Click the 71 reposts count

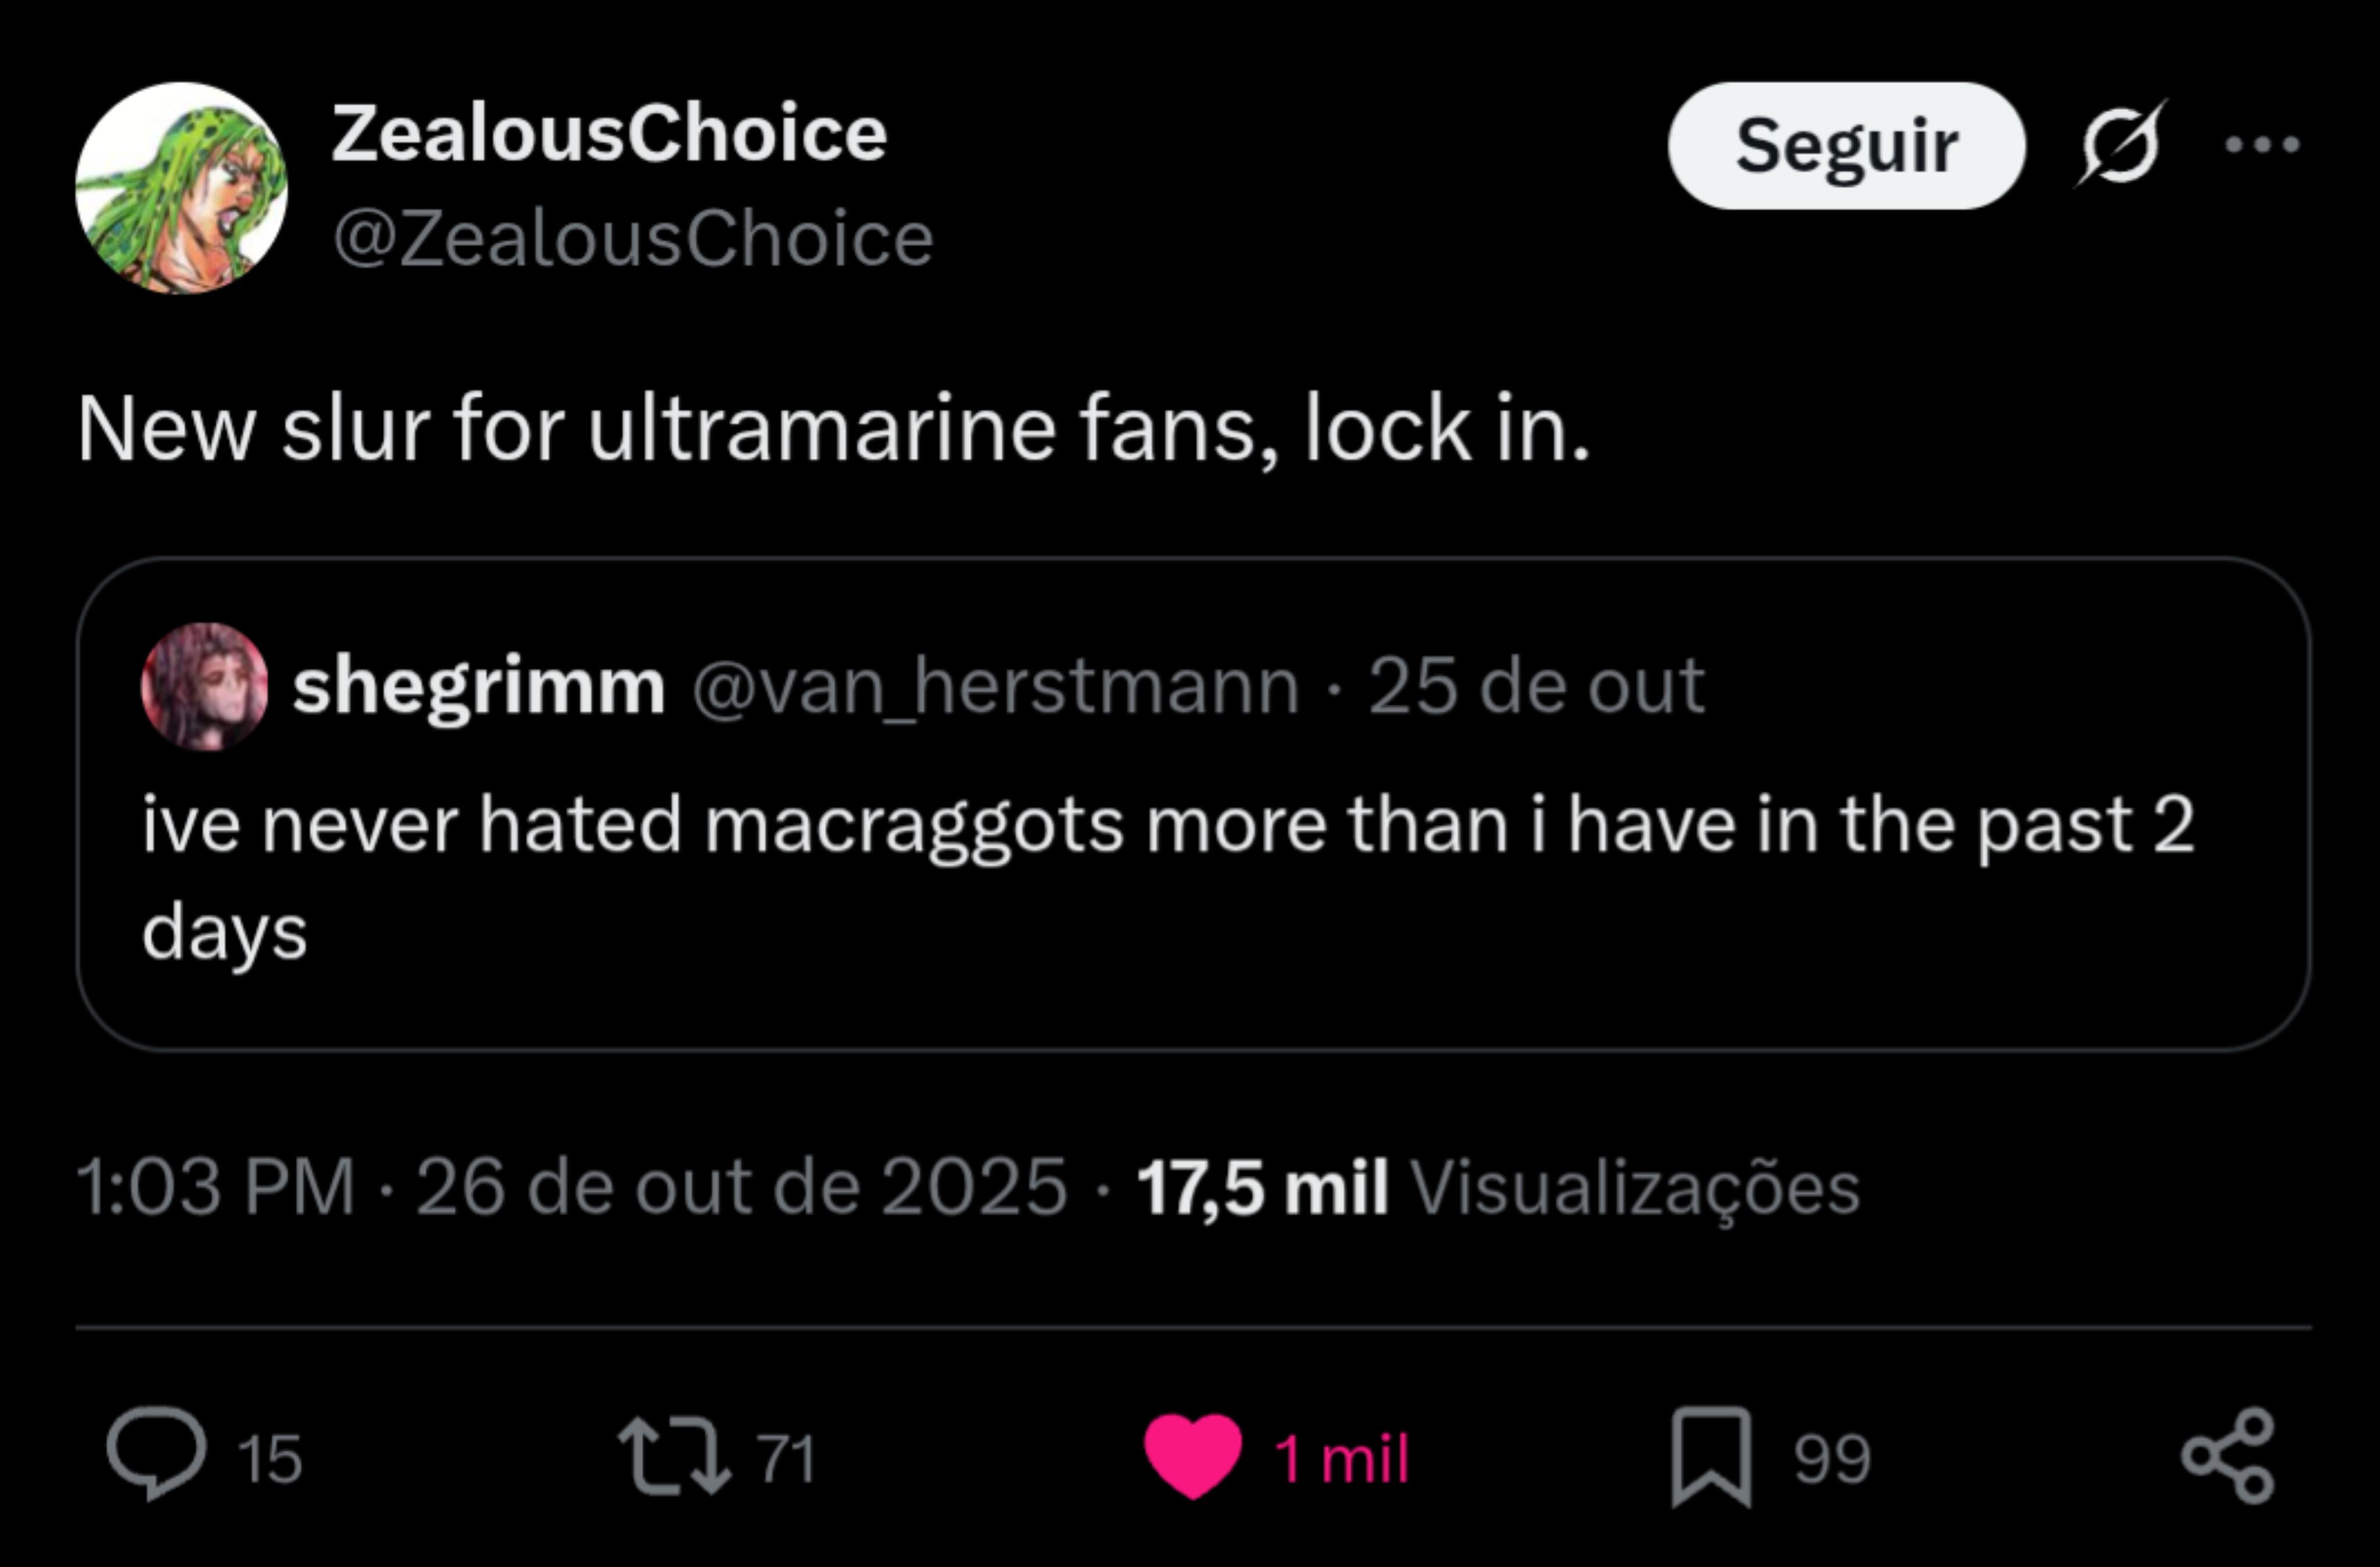click(x=786, y=1459)
